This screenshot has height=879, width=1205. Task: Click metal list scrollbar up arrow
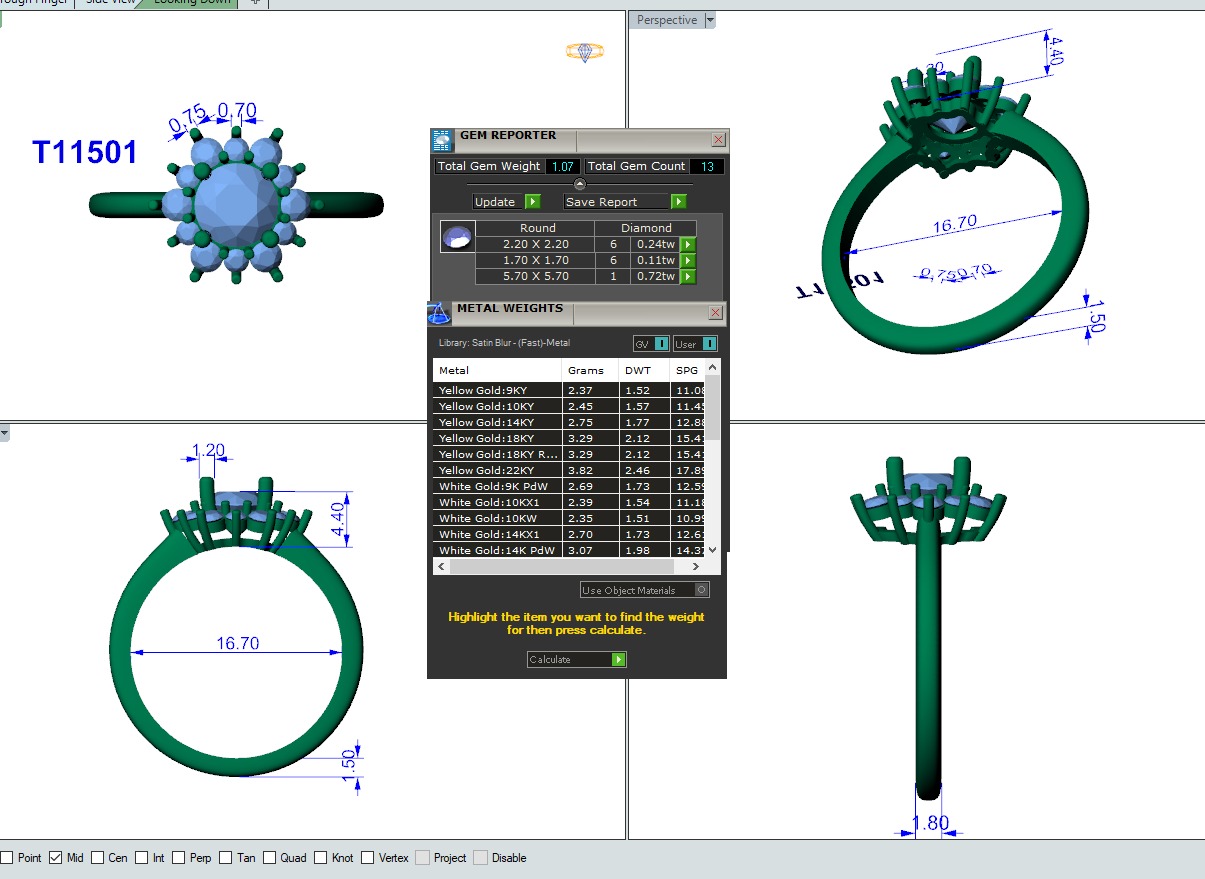[x=712, y=367]
